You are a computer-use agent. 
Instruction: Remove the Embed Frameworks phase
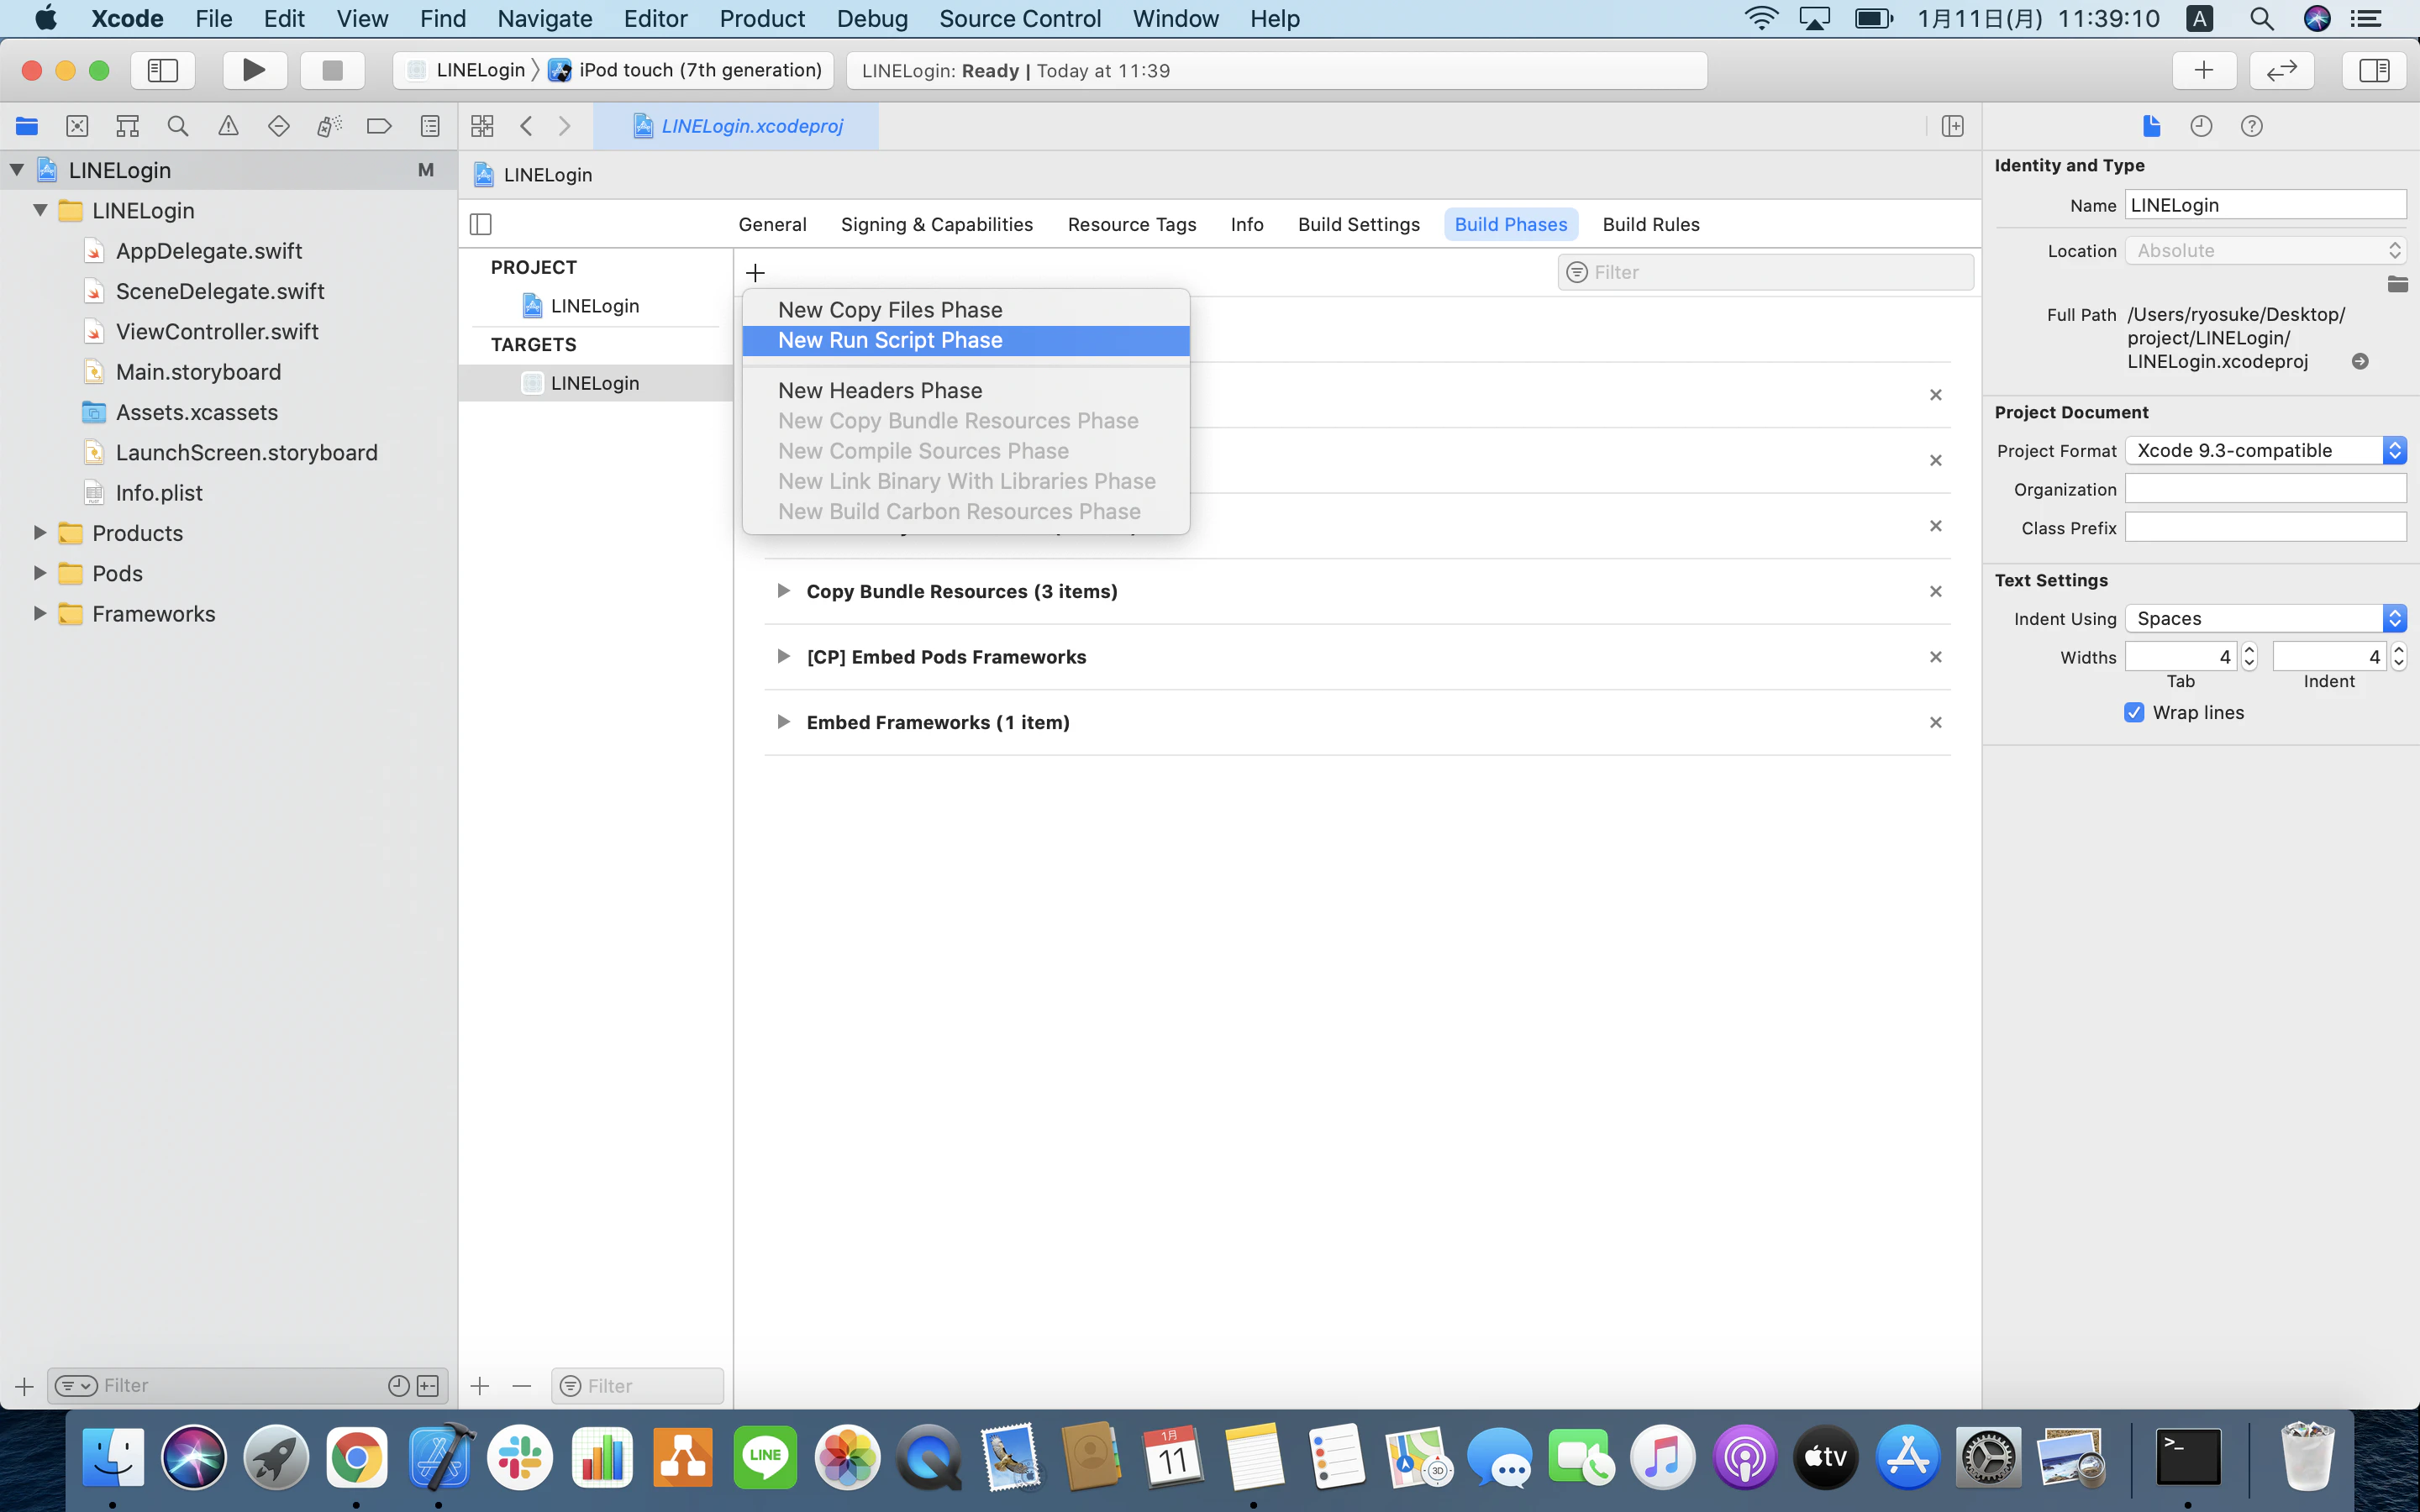[x=1935, y=722]
